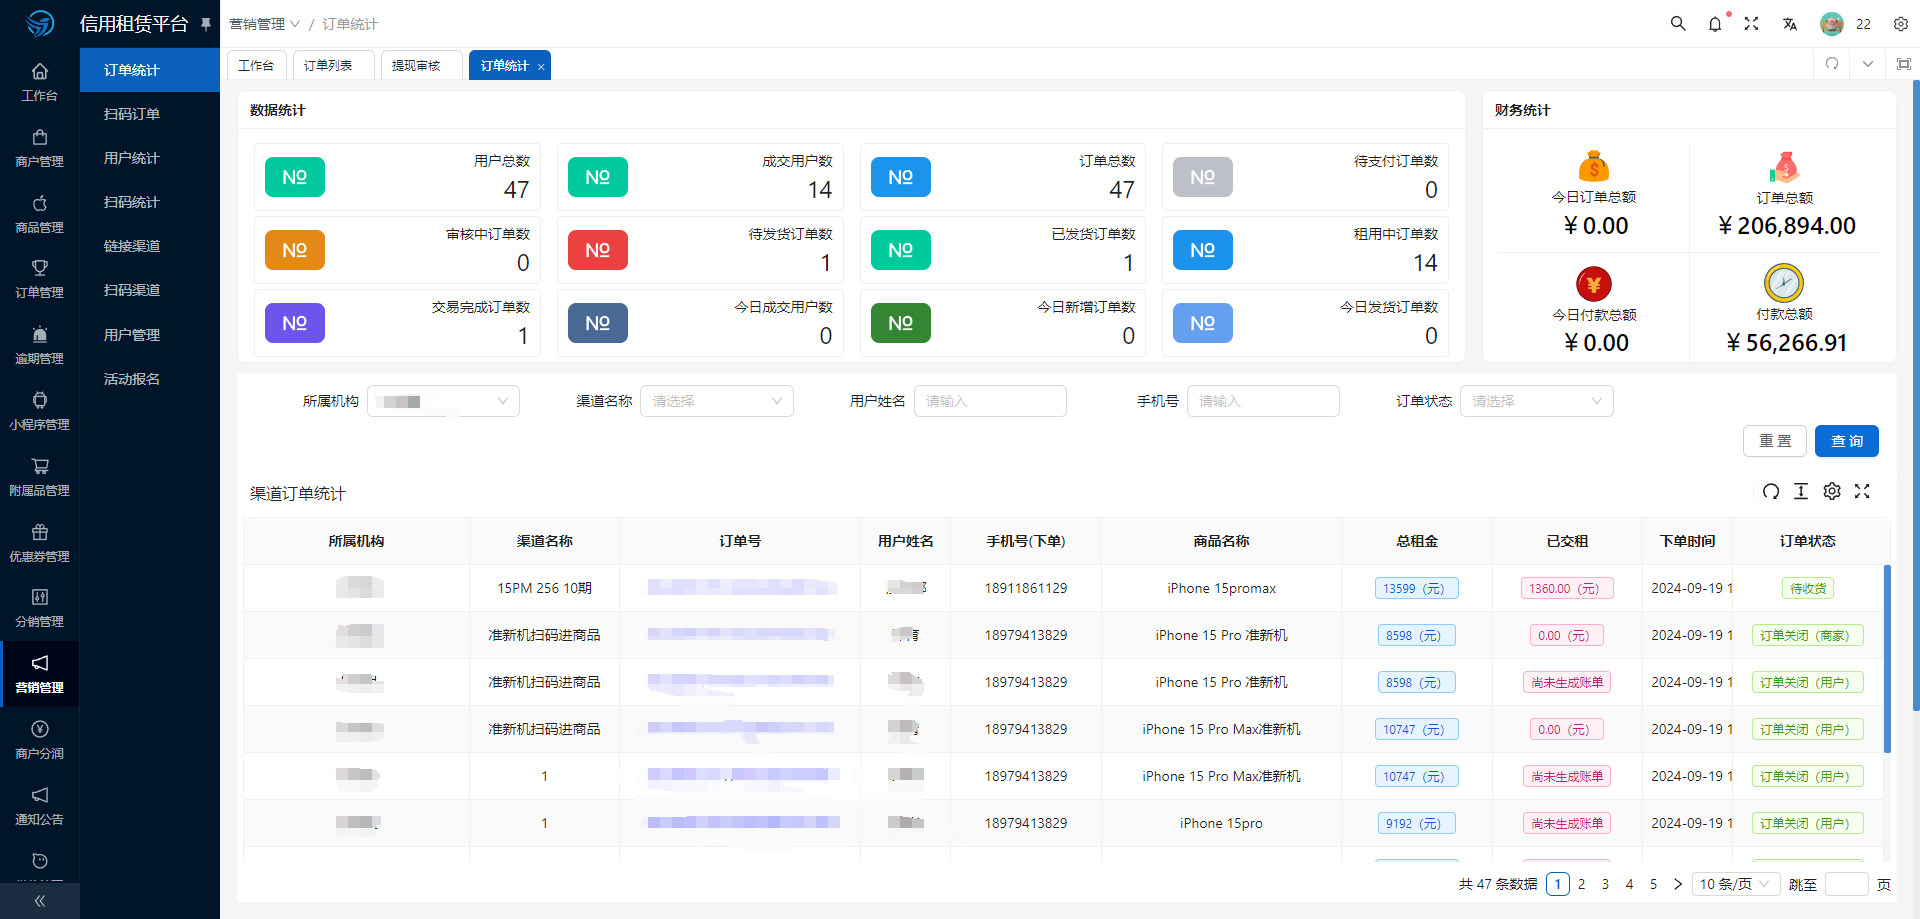The width and height of the screenshot is (1920, 919).
Task: Toggle fullscreen from the header icon
Action: point(1751,24)
